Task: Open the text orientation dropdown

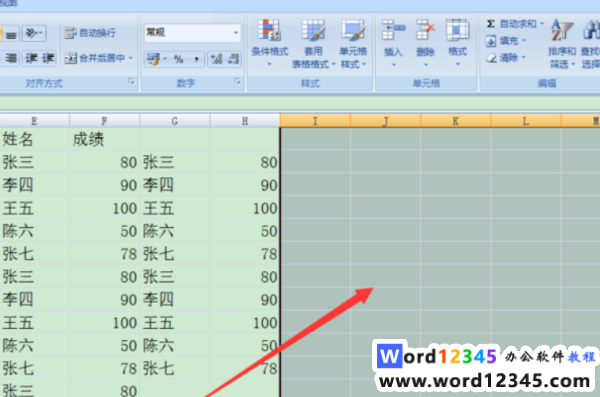Action: pyautogui.click(x=34, y=34)
